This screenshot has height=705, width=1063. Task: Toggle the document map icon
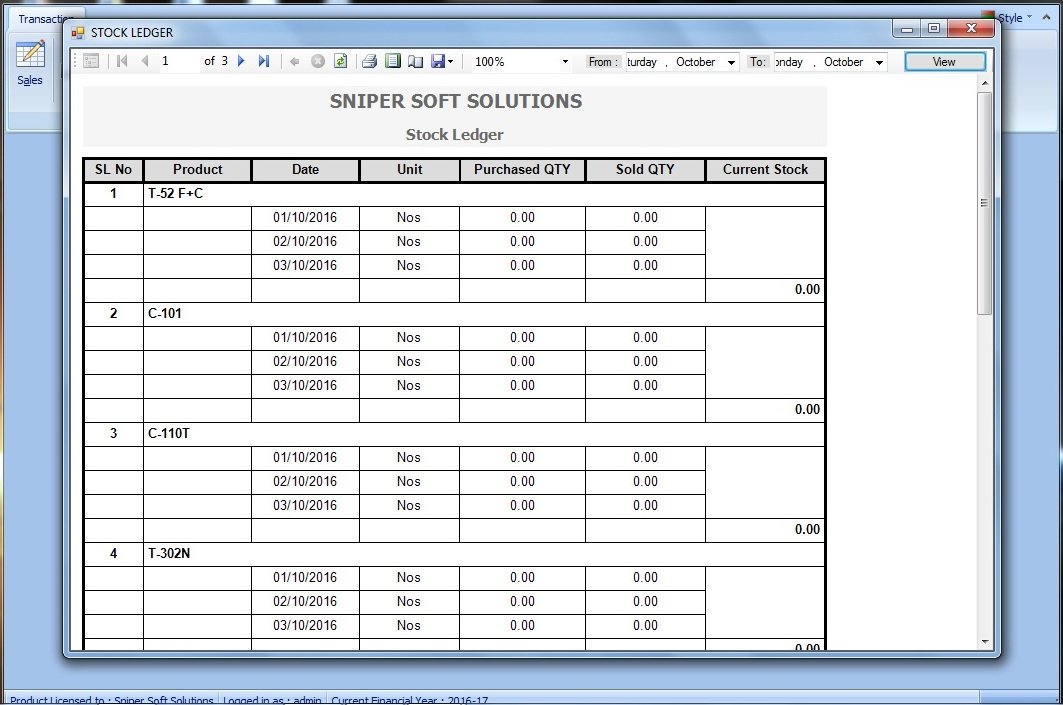(x=91, y=62)
